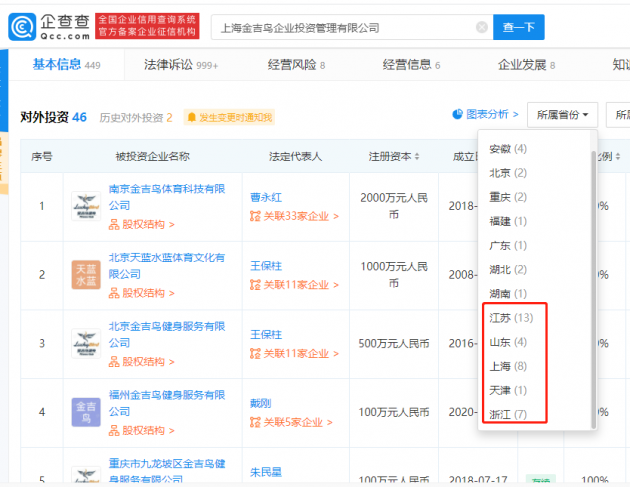Choose 浙江 (7) from province filter

[510, 414]
